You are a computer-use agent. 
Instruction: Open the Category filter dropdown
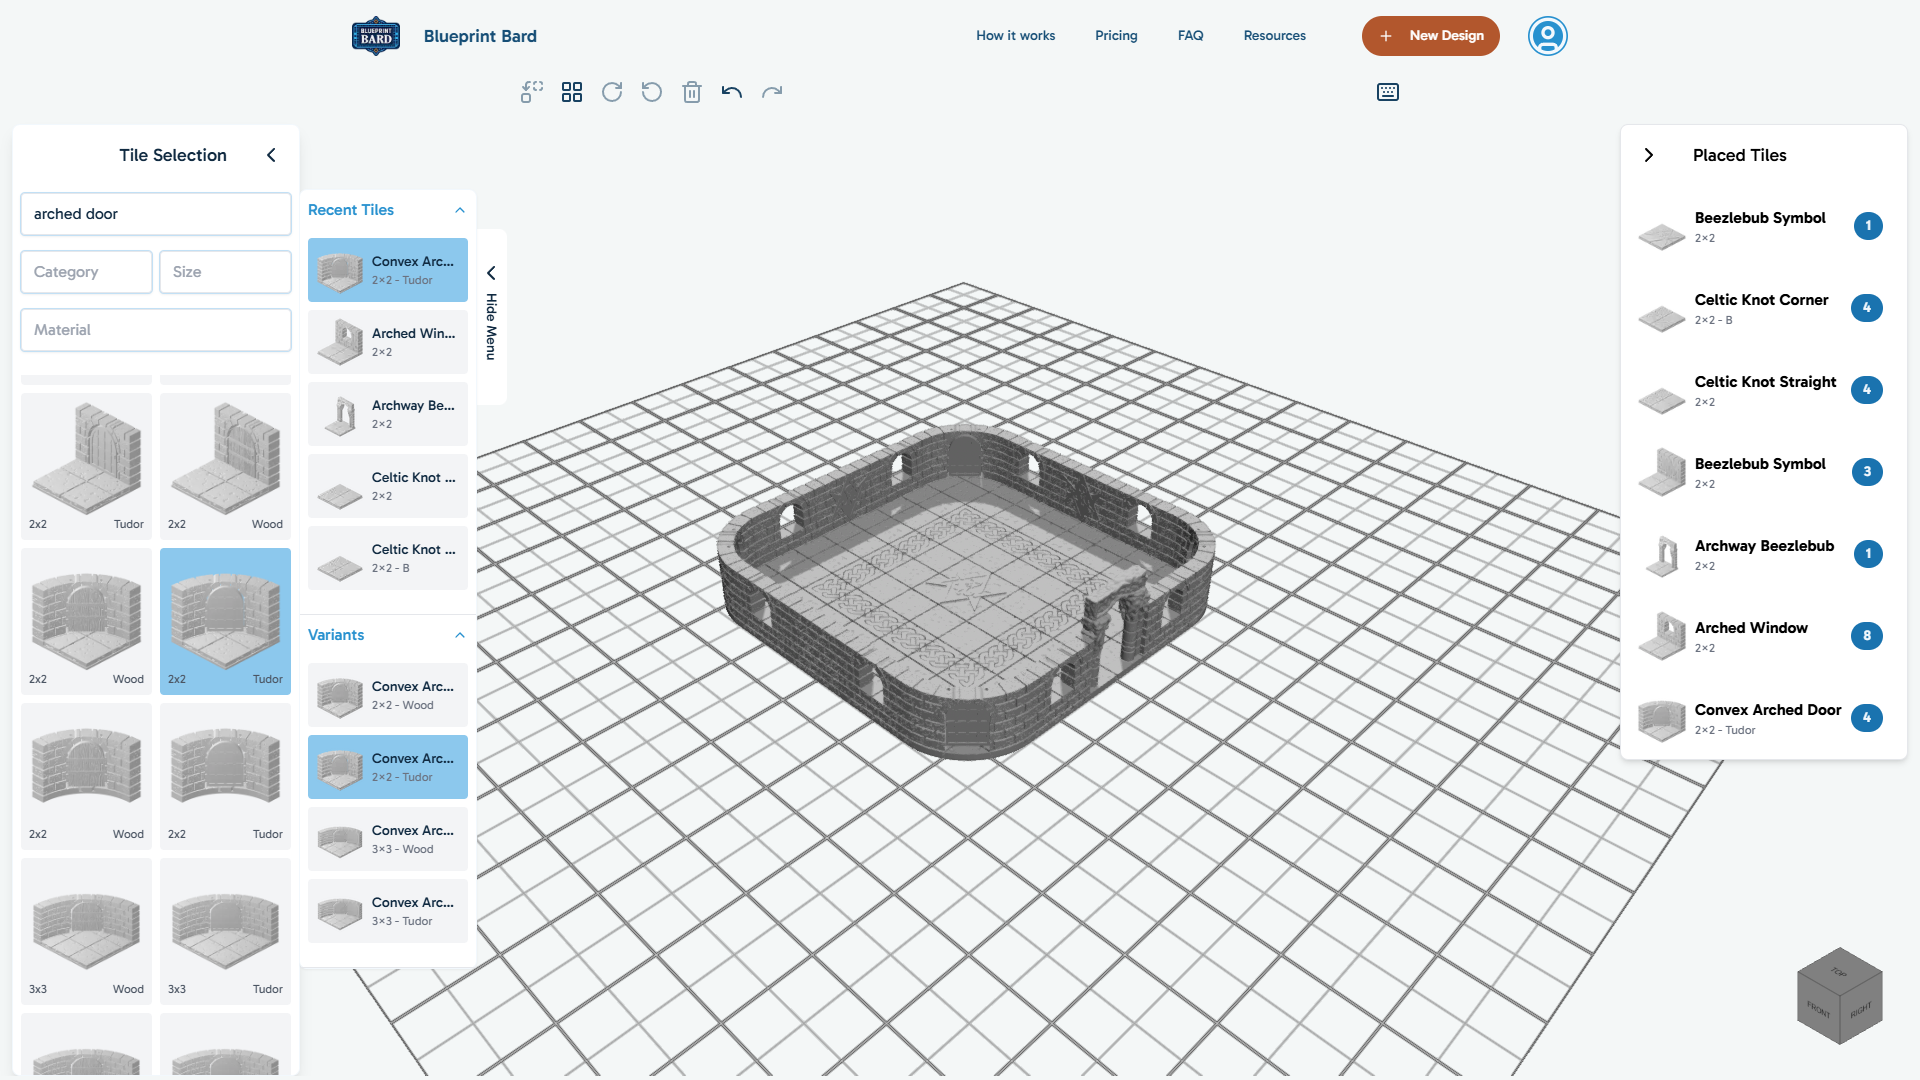[86, 272]
